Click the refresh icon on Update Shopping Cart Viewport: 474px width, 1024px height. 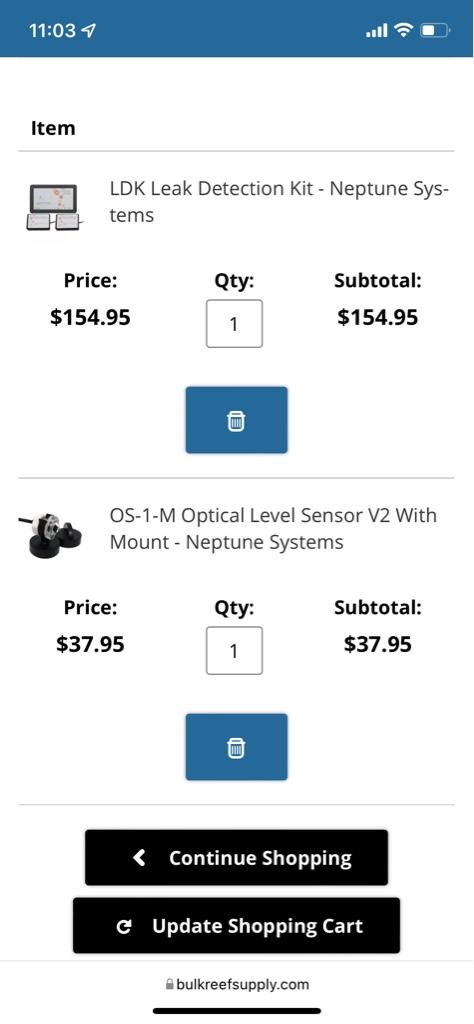pyautogui.click(x=124, y=926)
